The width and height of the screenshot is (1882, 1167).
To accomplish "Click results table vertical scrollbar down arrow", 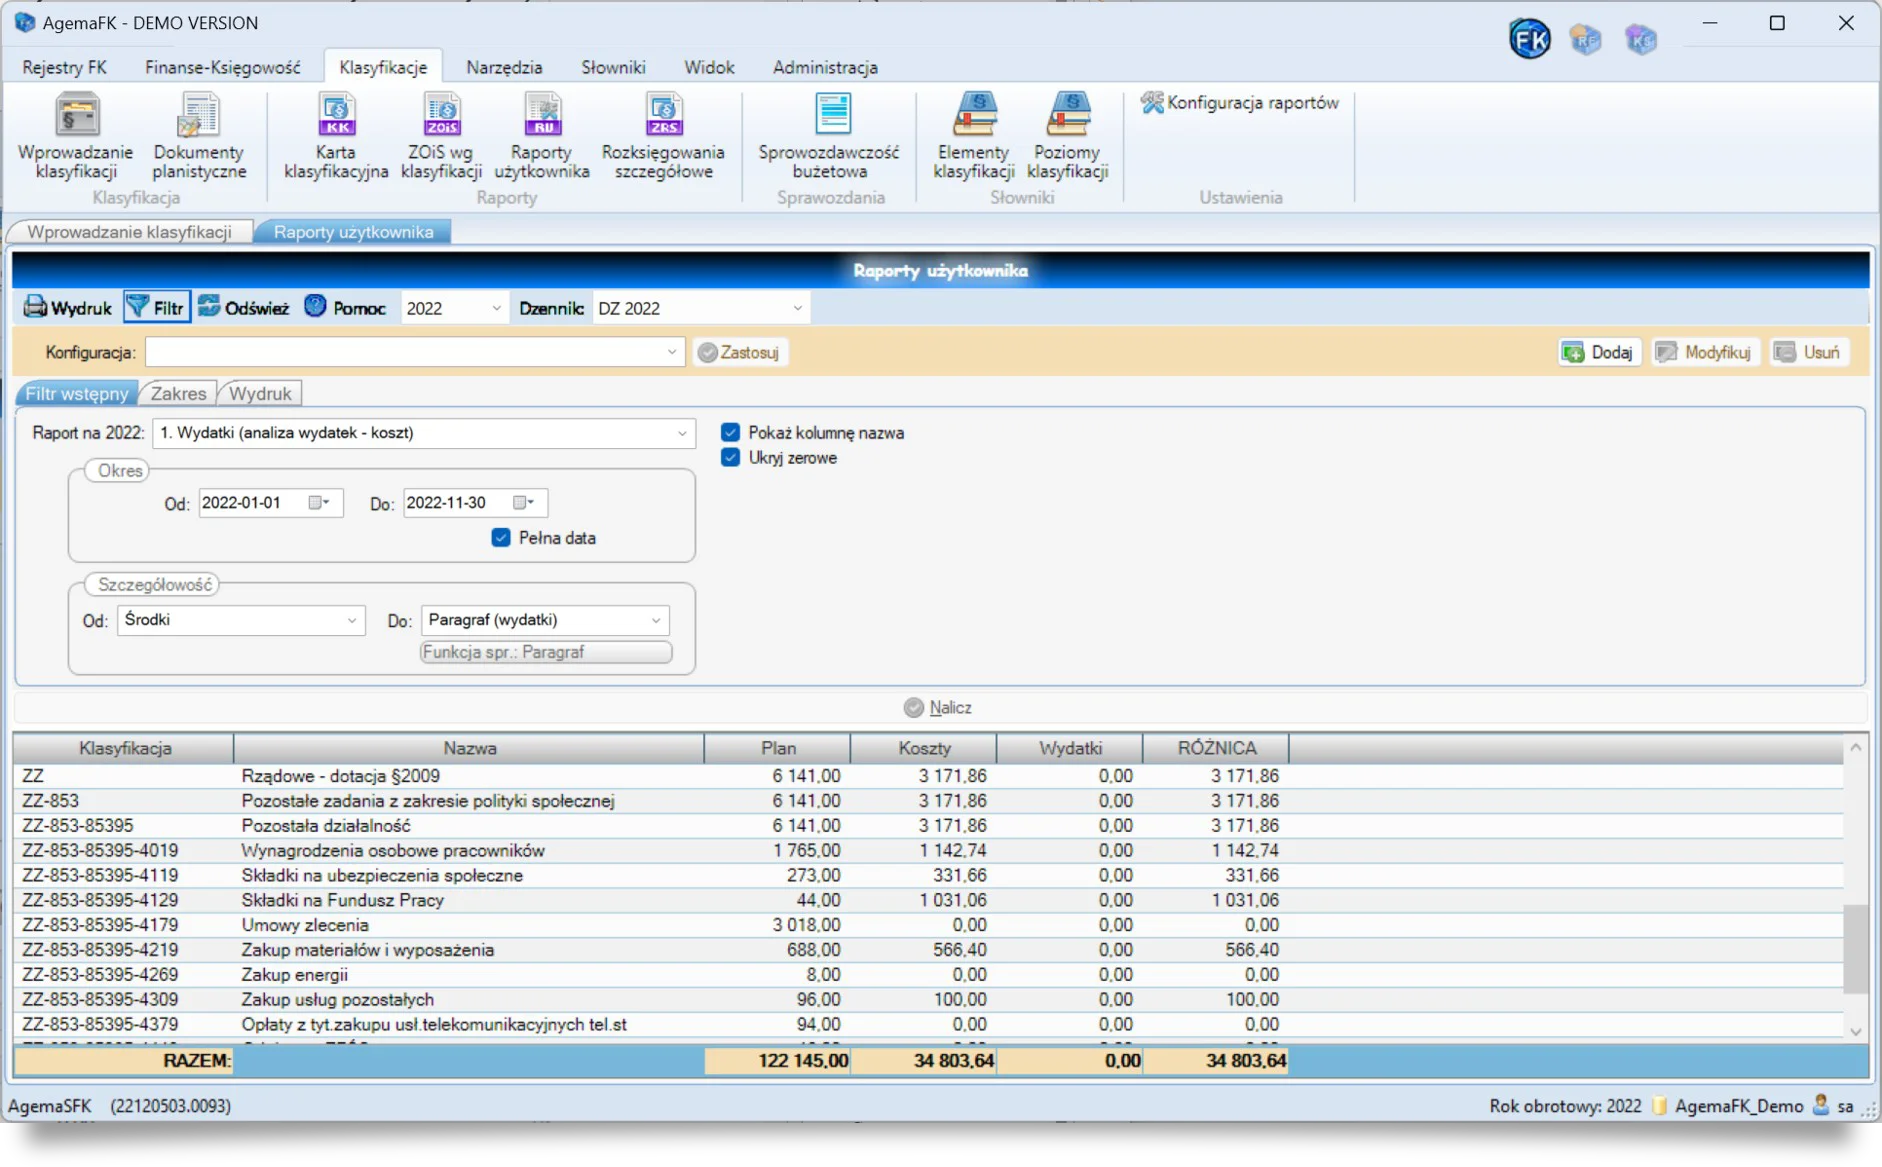I will coord(1855,1032).
